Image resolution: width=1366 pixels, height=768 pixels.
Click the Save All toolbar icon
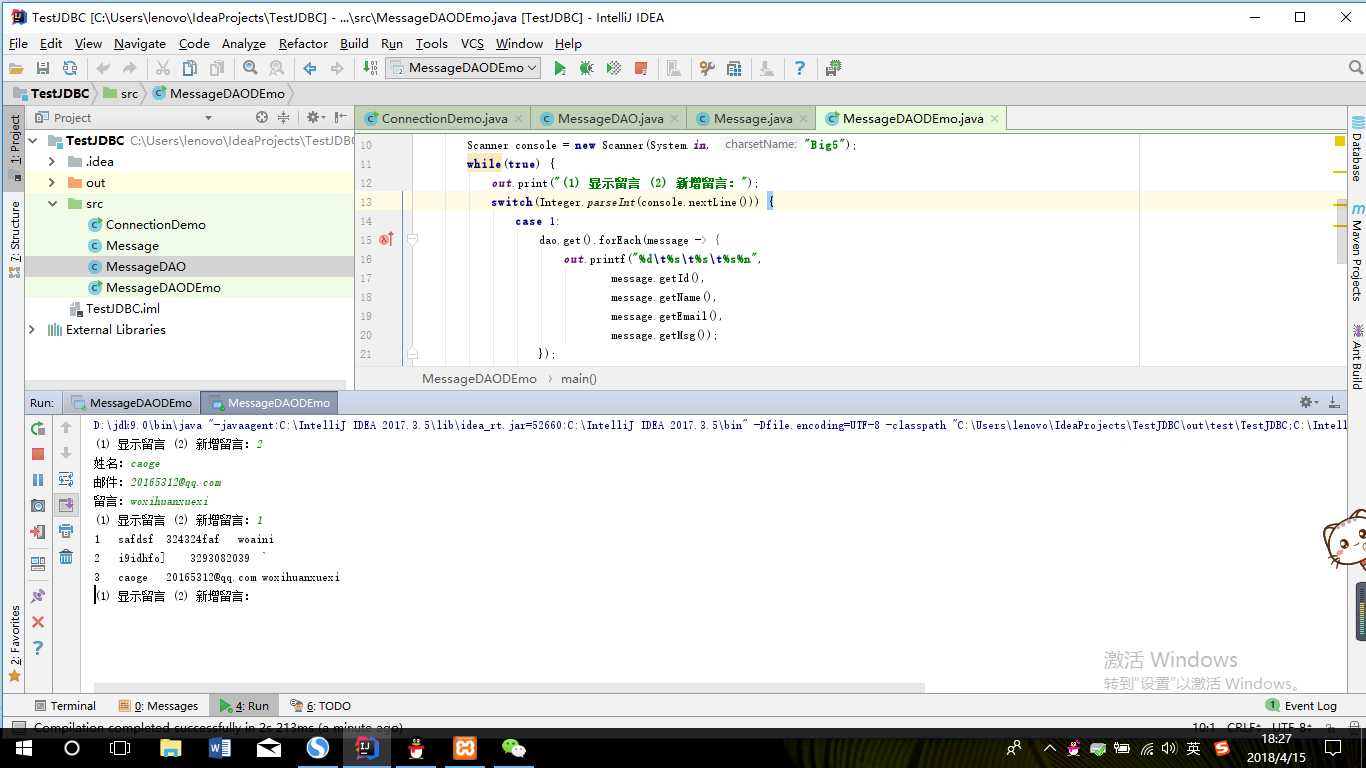pyautogui.click(x=43, y=68)
